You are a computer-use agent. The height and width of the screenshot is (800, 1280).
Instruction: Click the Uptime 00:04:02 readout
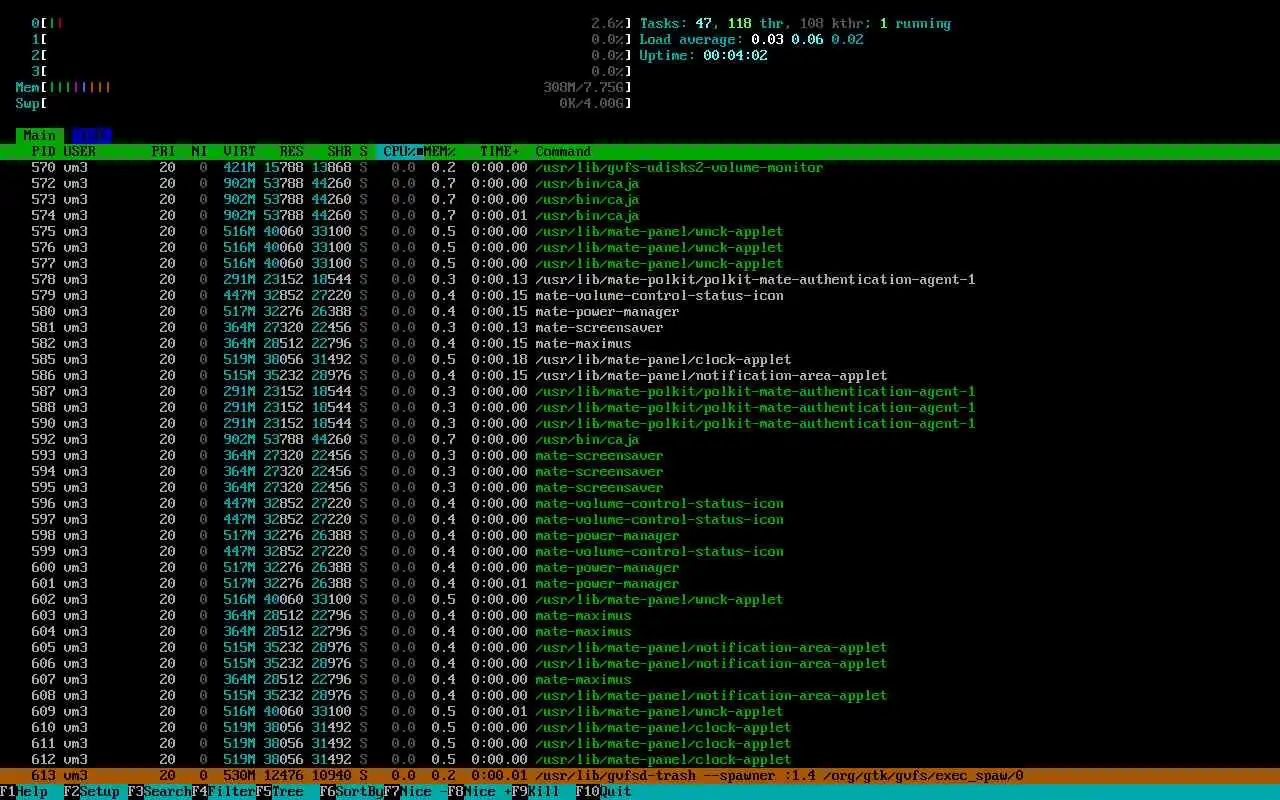tap(704, 55)
